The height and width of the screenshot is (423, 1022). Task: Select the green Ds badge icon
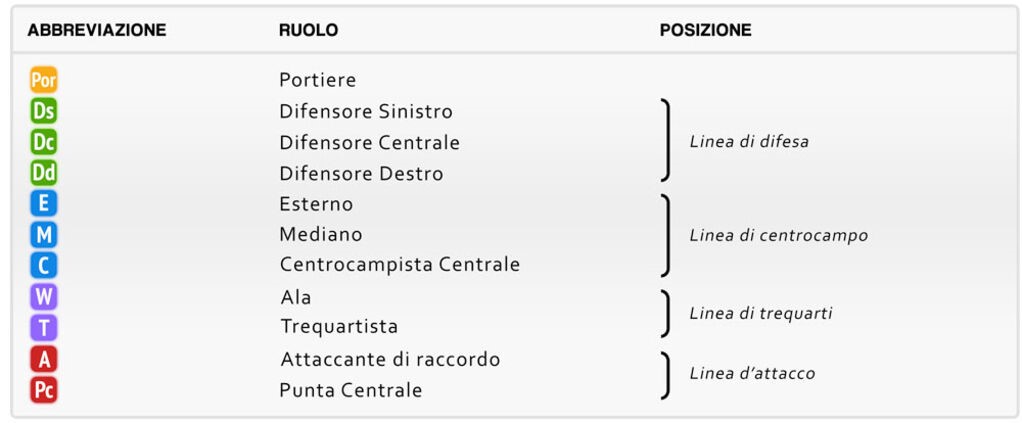pyautogui.click(x=44, y=111)
